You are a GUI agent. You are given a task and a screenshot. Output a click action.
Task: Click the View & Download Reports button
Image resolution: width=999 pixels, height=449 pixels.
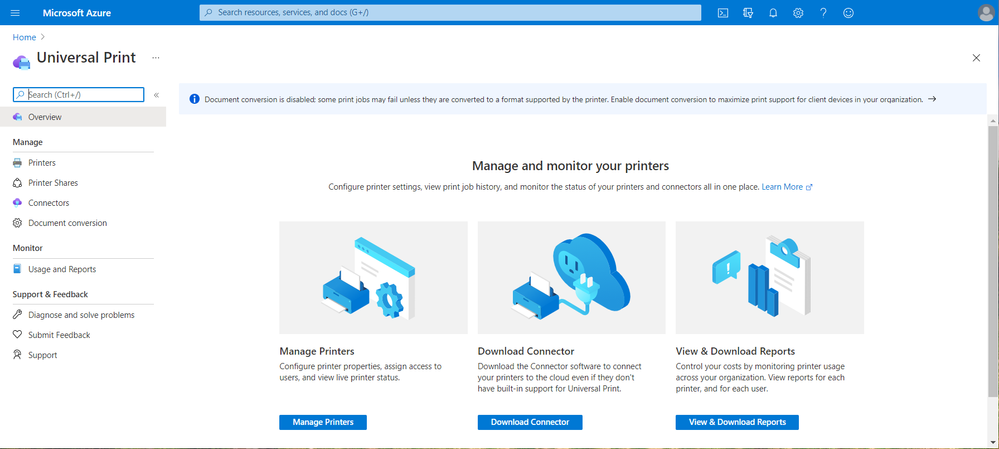coord(737,422)
